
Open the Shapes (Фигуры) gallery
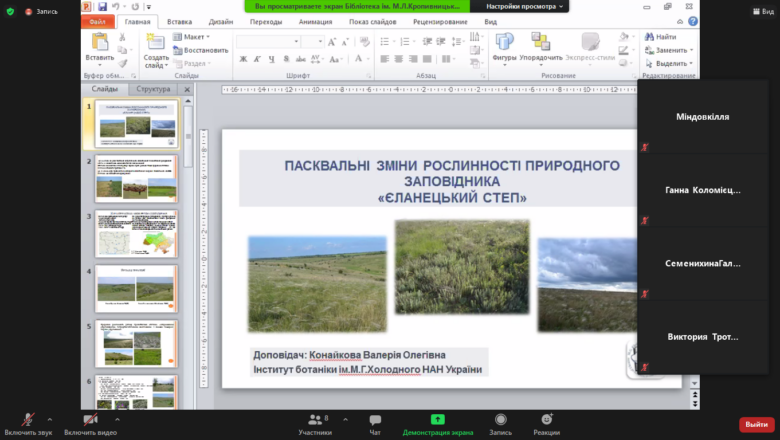pos(504,42)
